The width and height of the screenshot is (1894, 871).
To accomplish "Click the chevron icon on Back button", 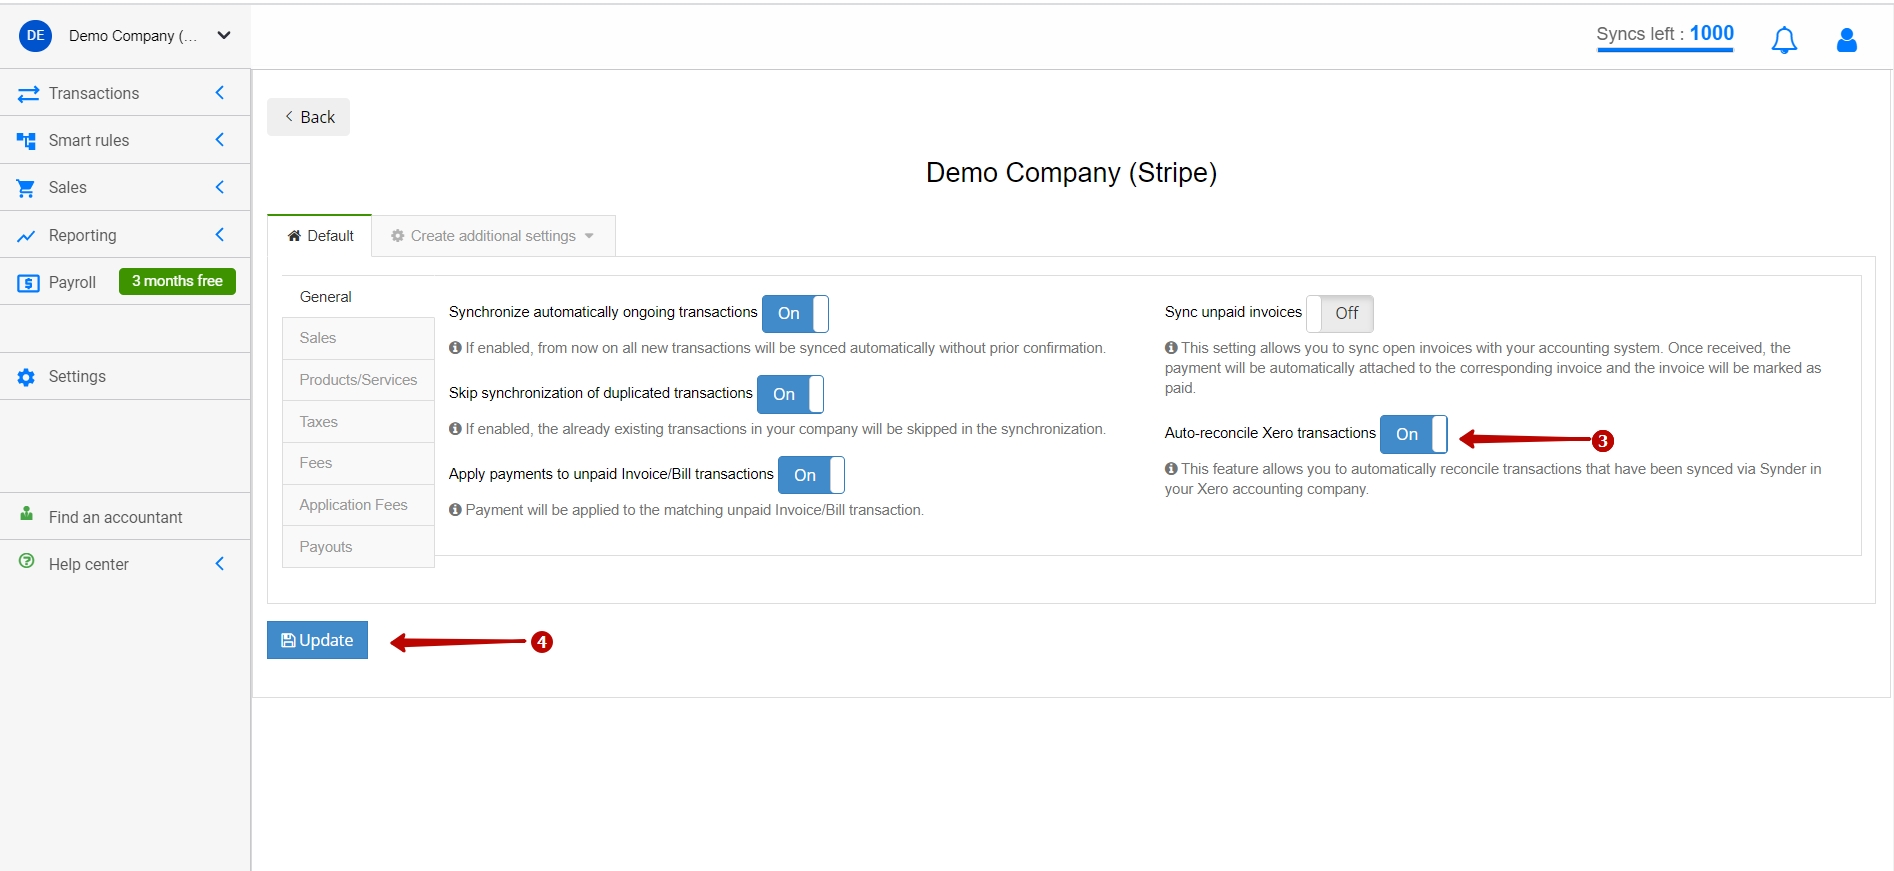I will coord(289,116).
